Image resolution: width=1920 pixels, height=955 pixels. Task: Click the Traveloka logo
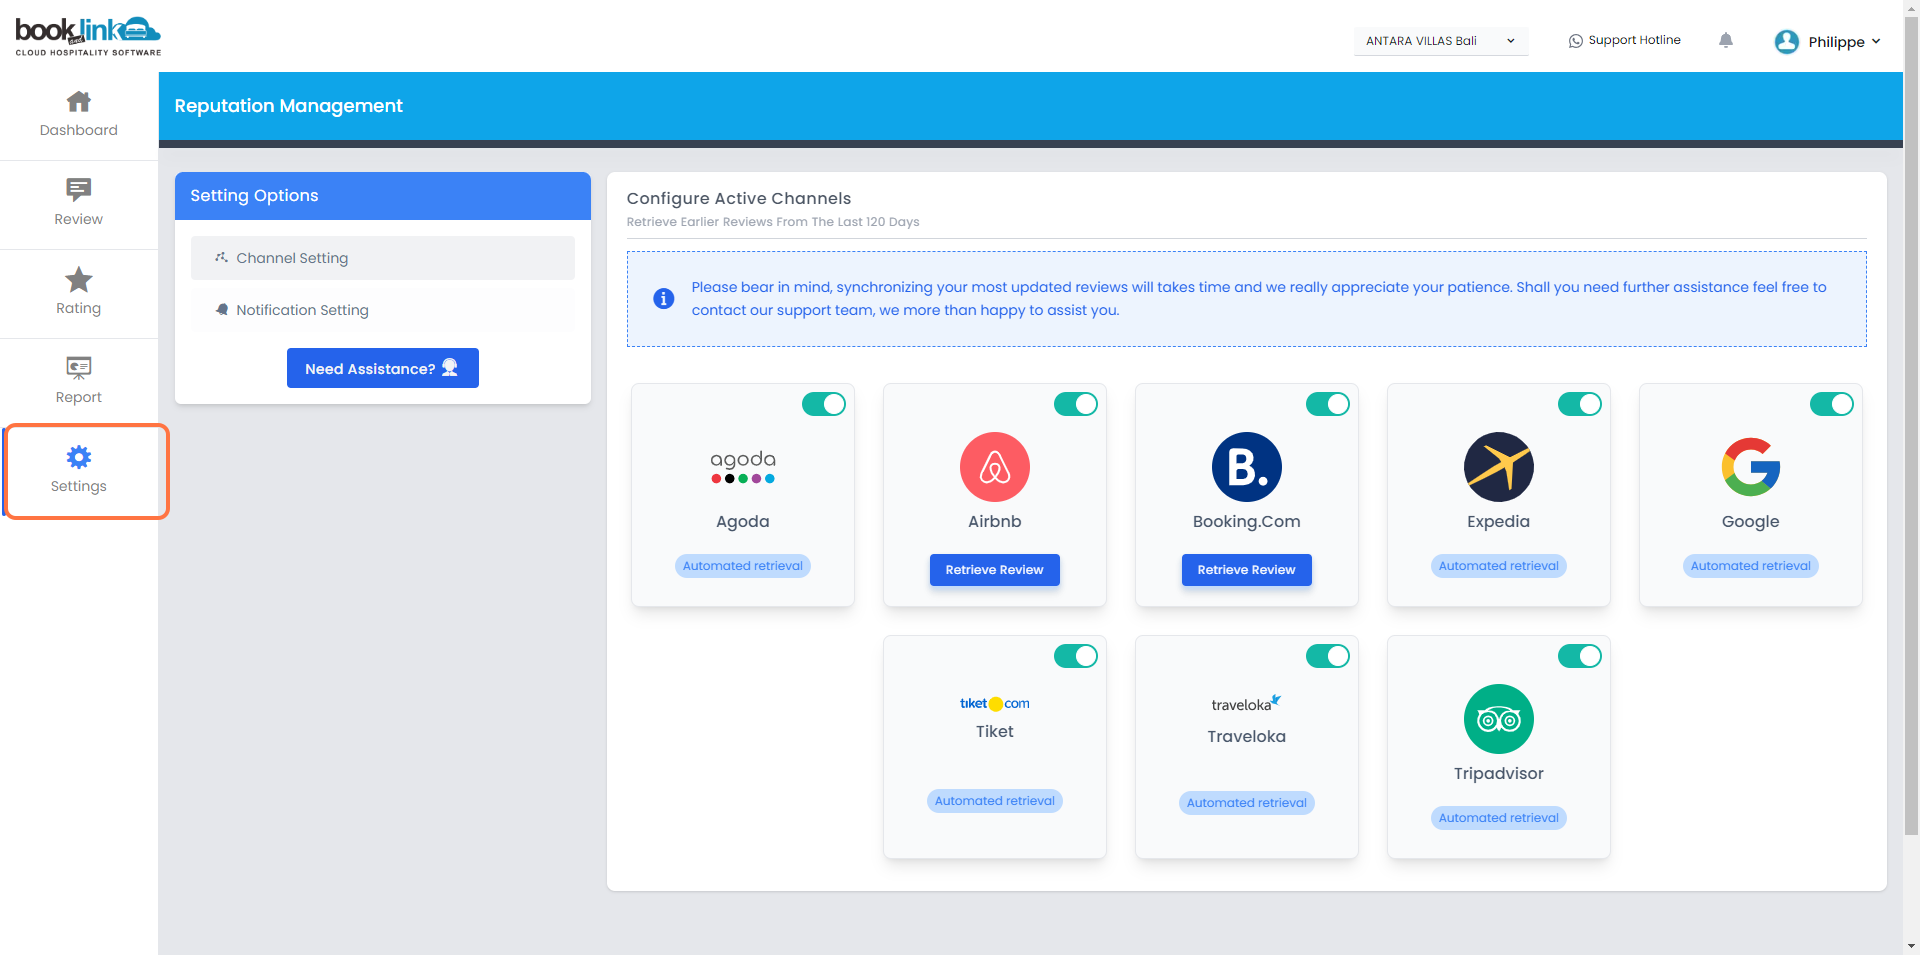(1247, 704)
